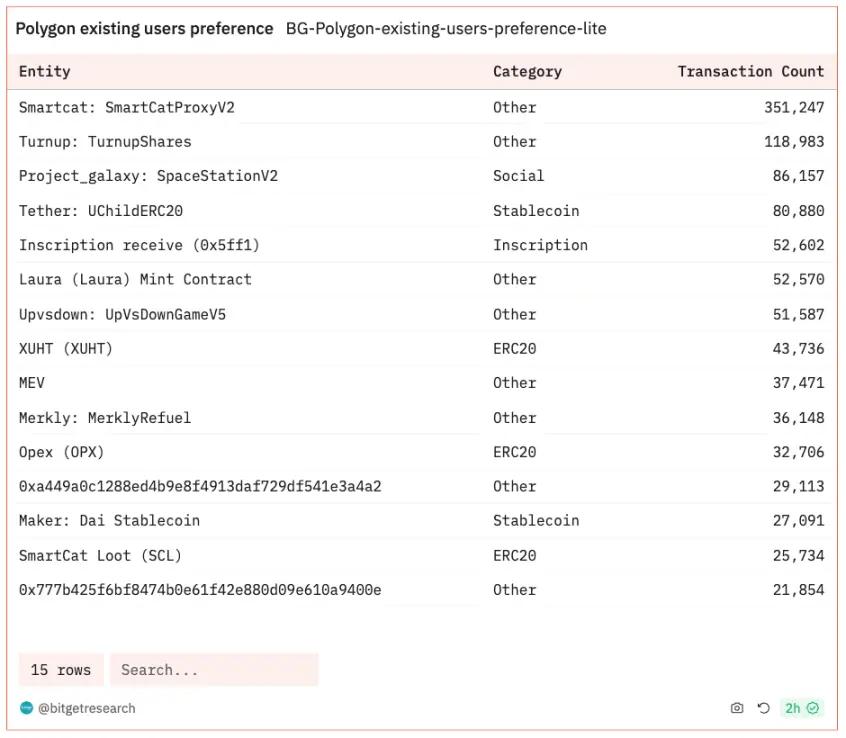Click the 0xa449a0c1288ed4b9e8f4913daf729df541e3a4a2 address cell
Viewport: 846px width, 738px height.
pos(200,486)
